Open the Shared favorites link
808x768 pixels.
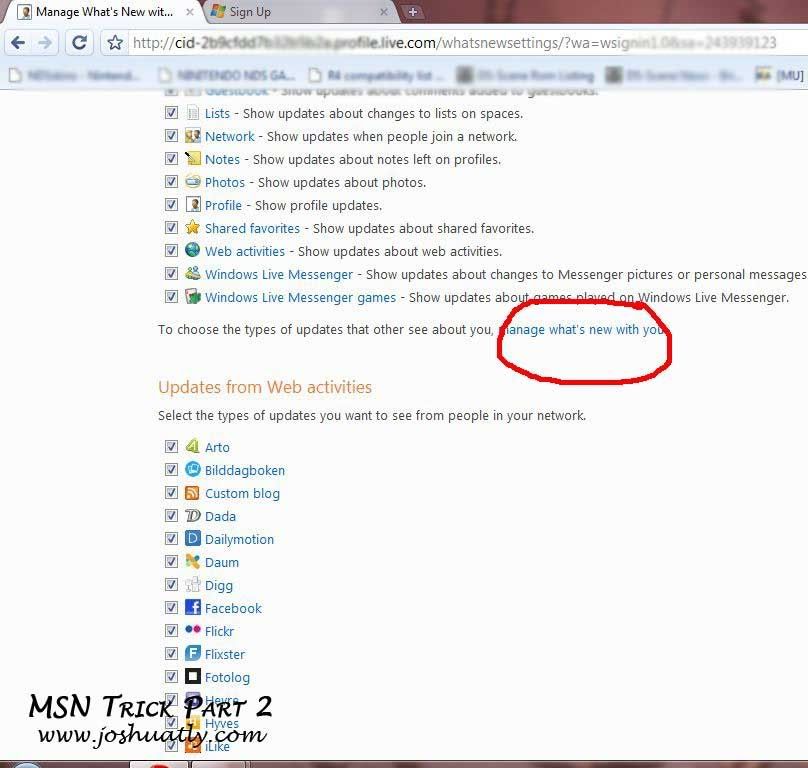pyautogui.click(x=252, y=228)
